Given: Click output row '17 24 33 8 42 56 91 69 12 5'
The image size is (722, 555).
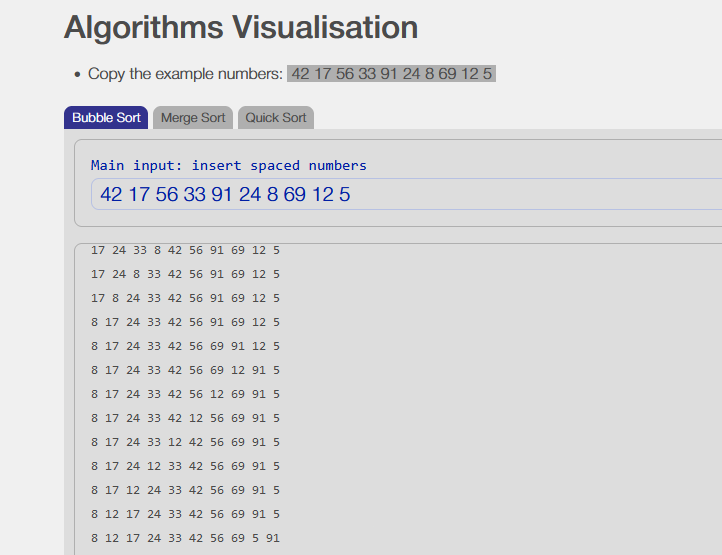Looking at the screenshot, I should coord(185,250).
